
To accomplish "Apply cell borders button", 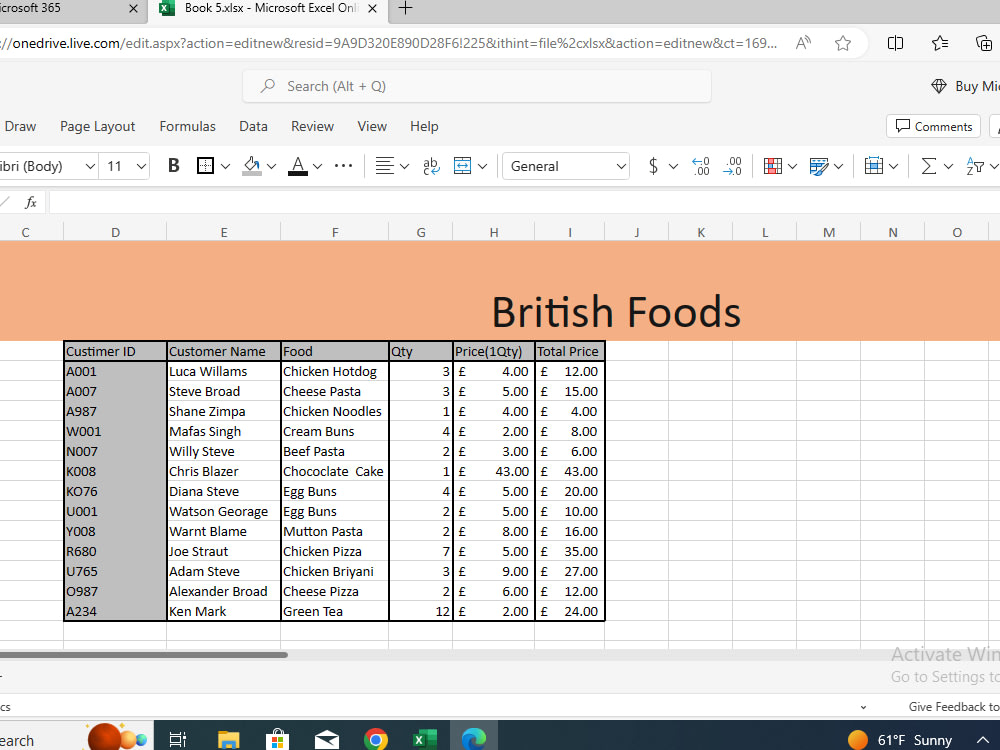I will (x=205, y=166).
